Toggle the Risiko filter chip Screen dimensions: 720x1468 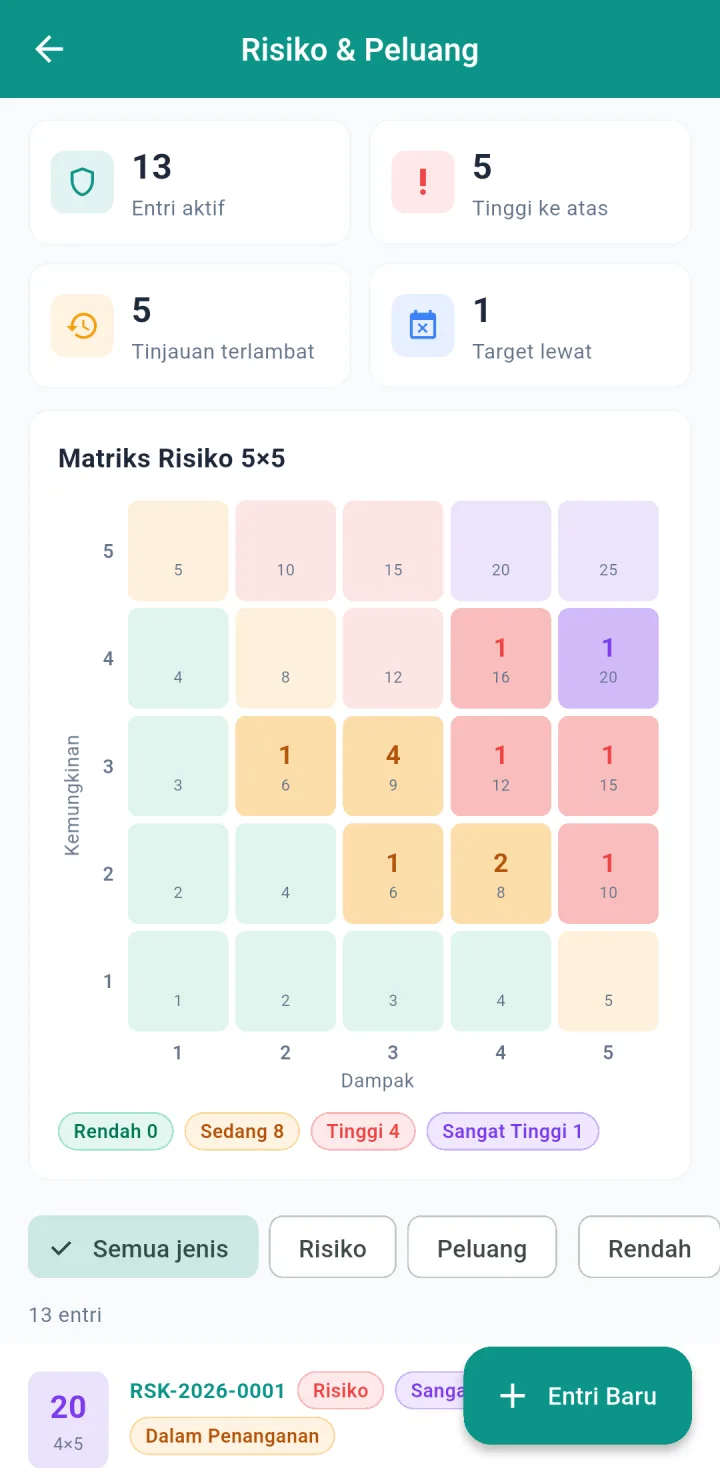[333, 1247]
